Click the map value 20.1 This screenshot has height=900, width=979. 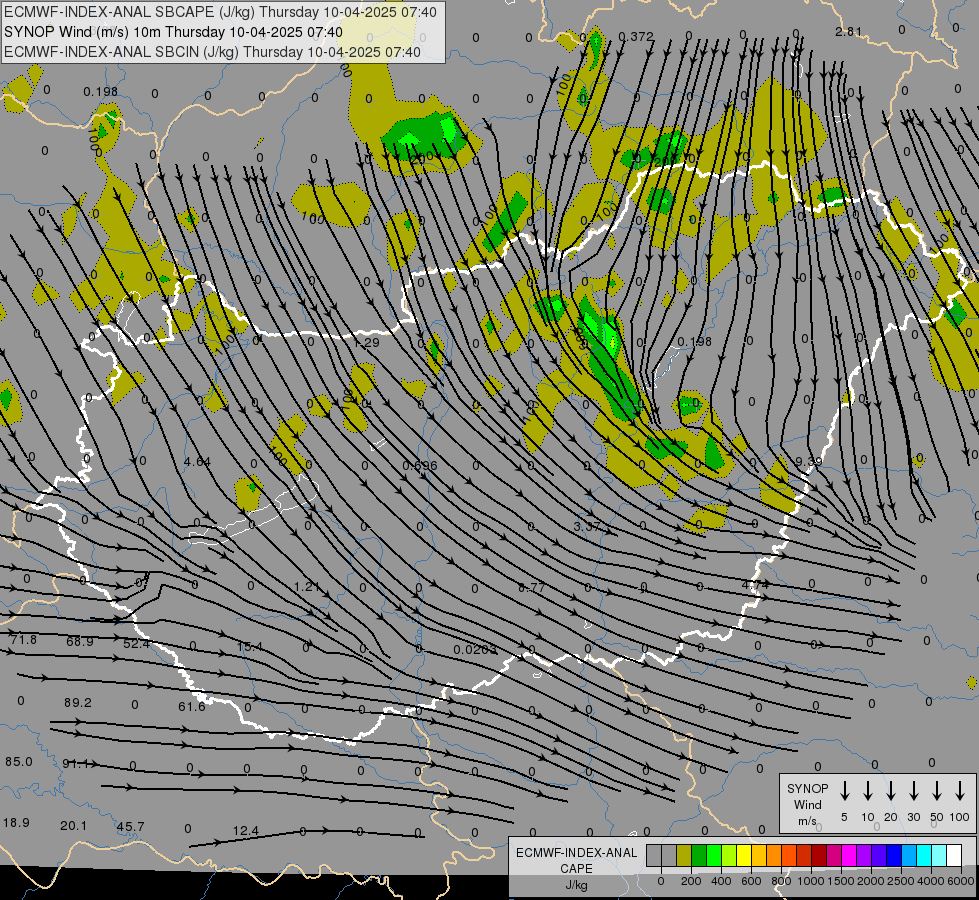point(74,825)
